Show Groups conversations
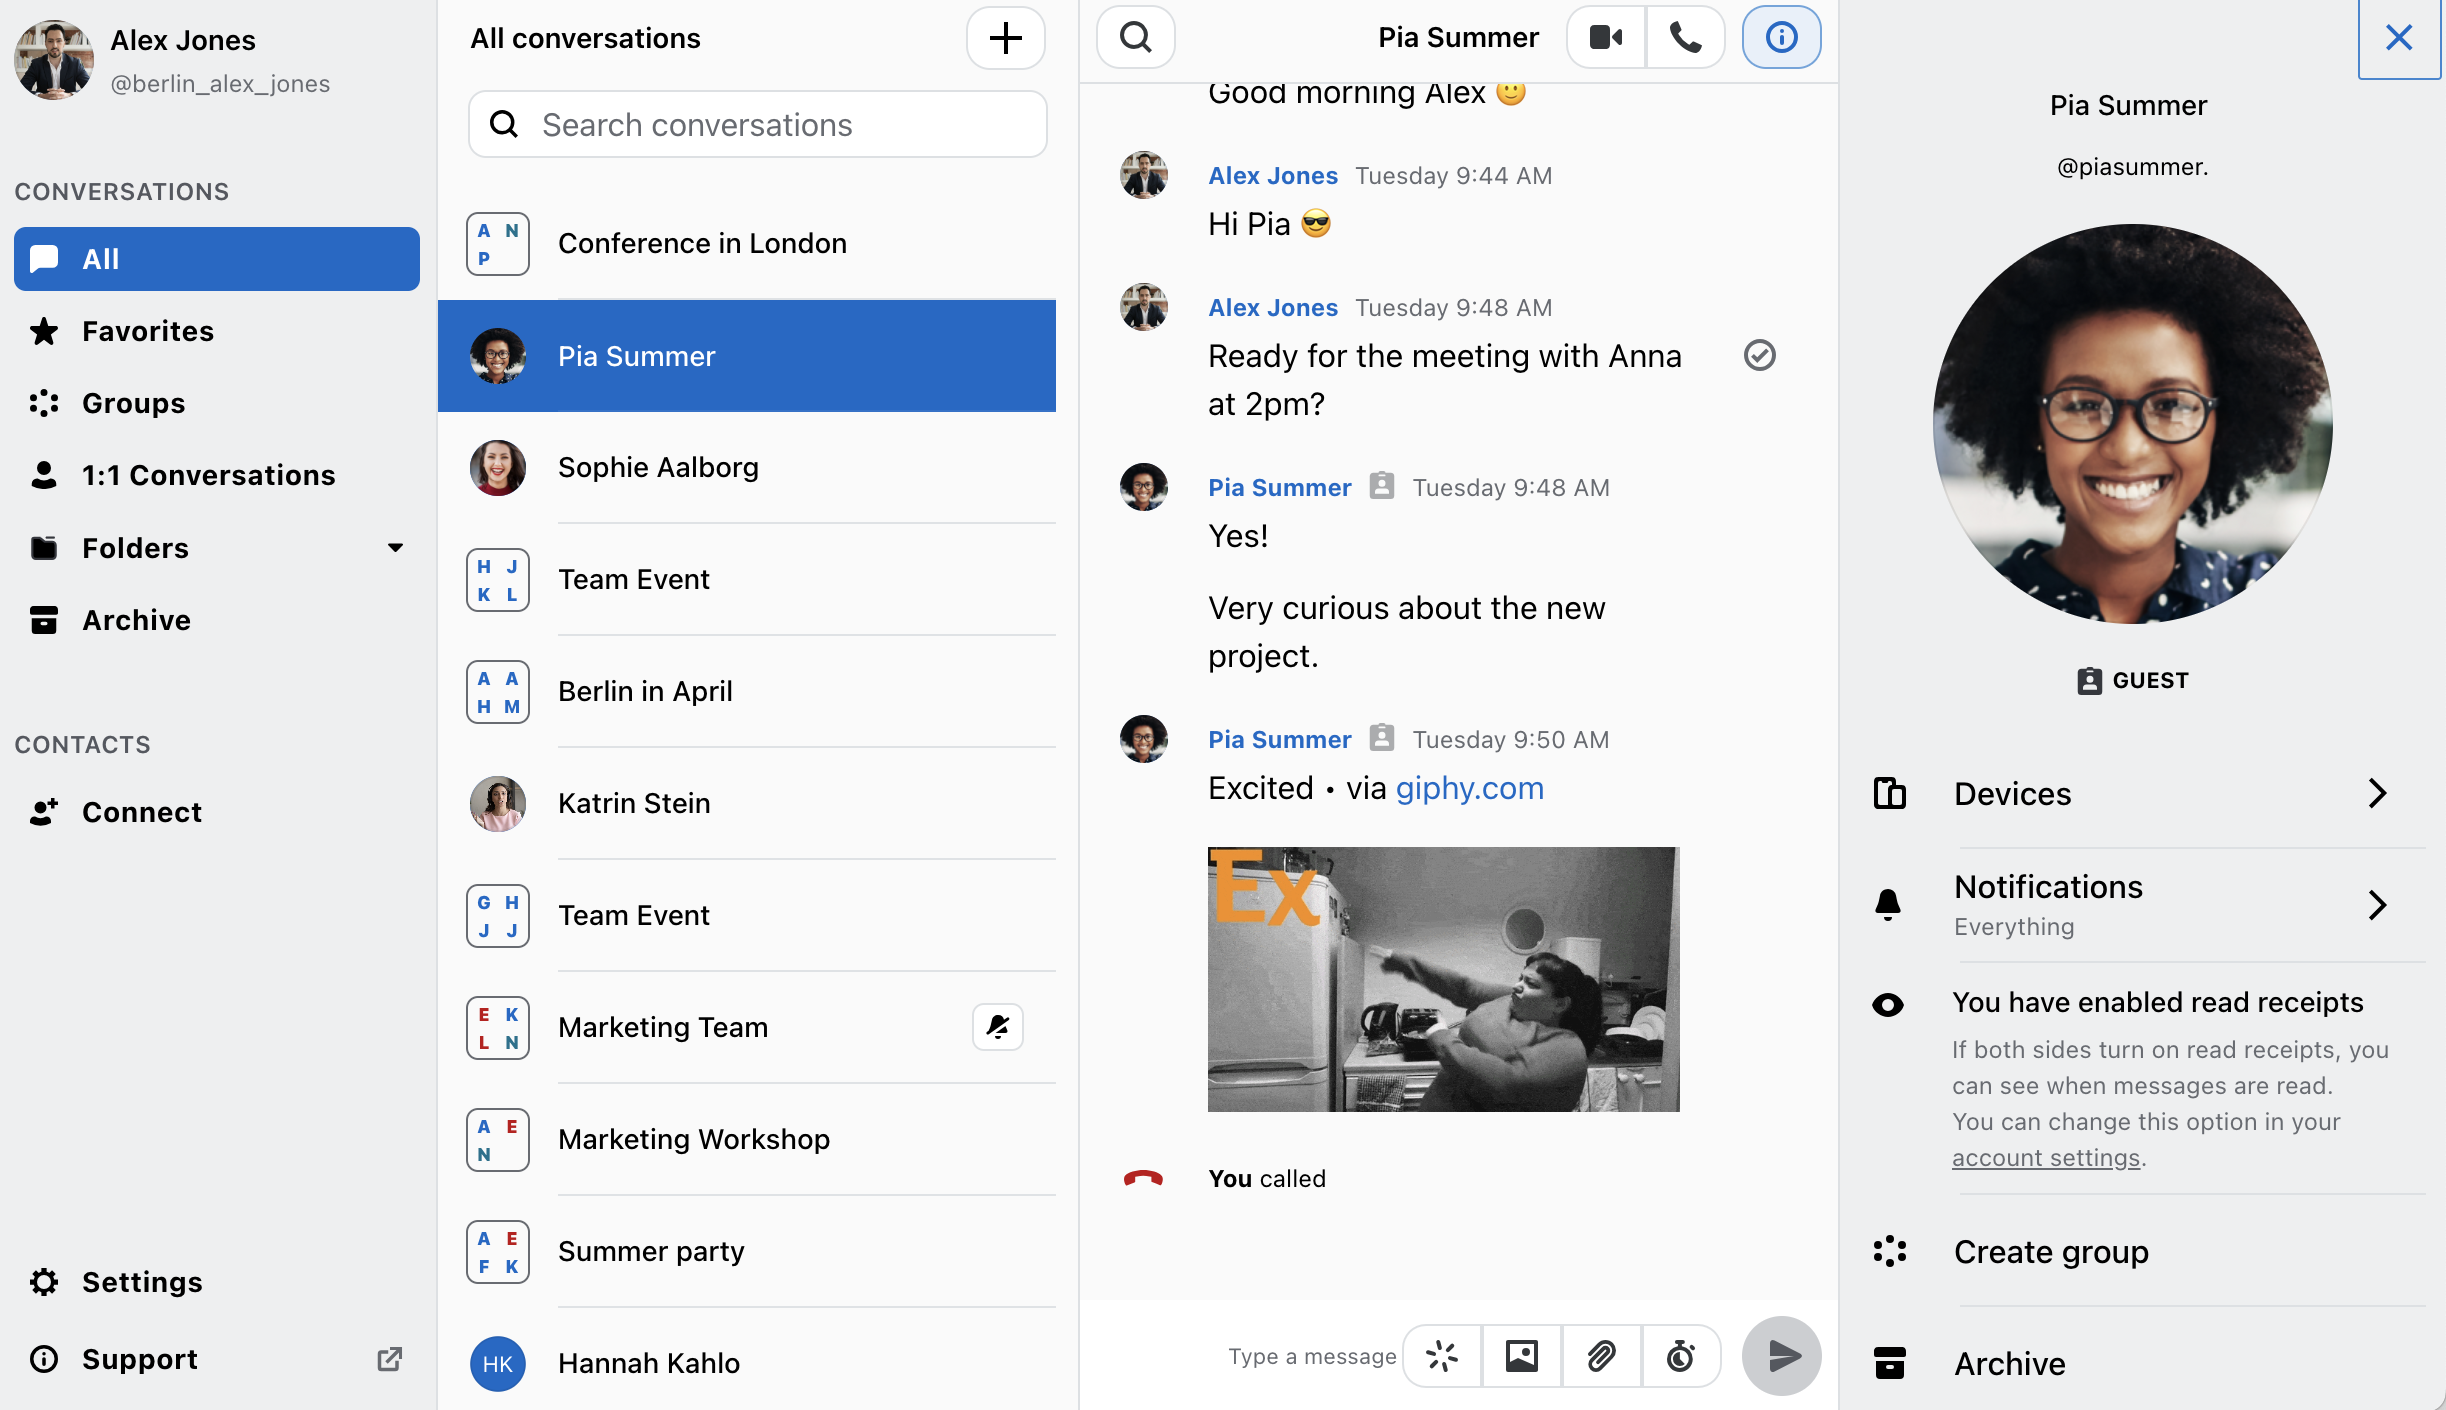 (x=217, y=403)
